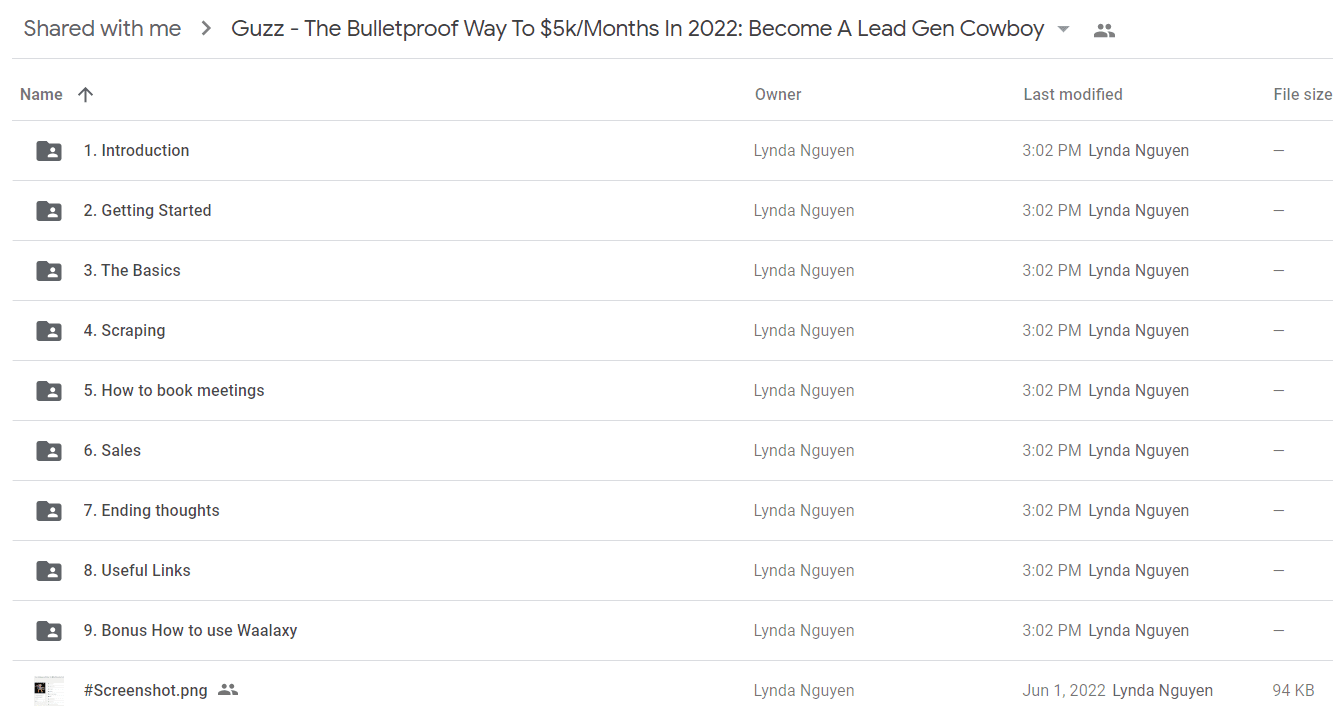Click the Owner column header
The image size is (1333, 718).
[778, 94]
